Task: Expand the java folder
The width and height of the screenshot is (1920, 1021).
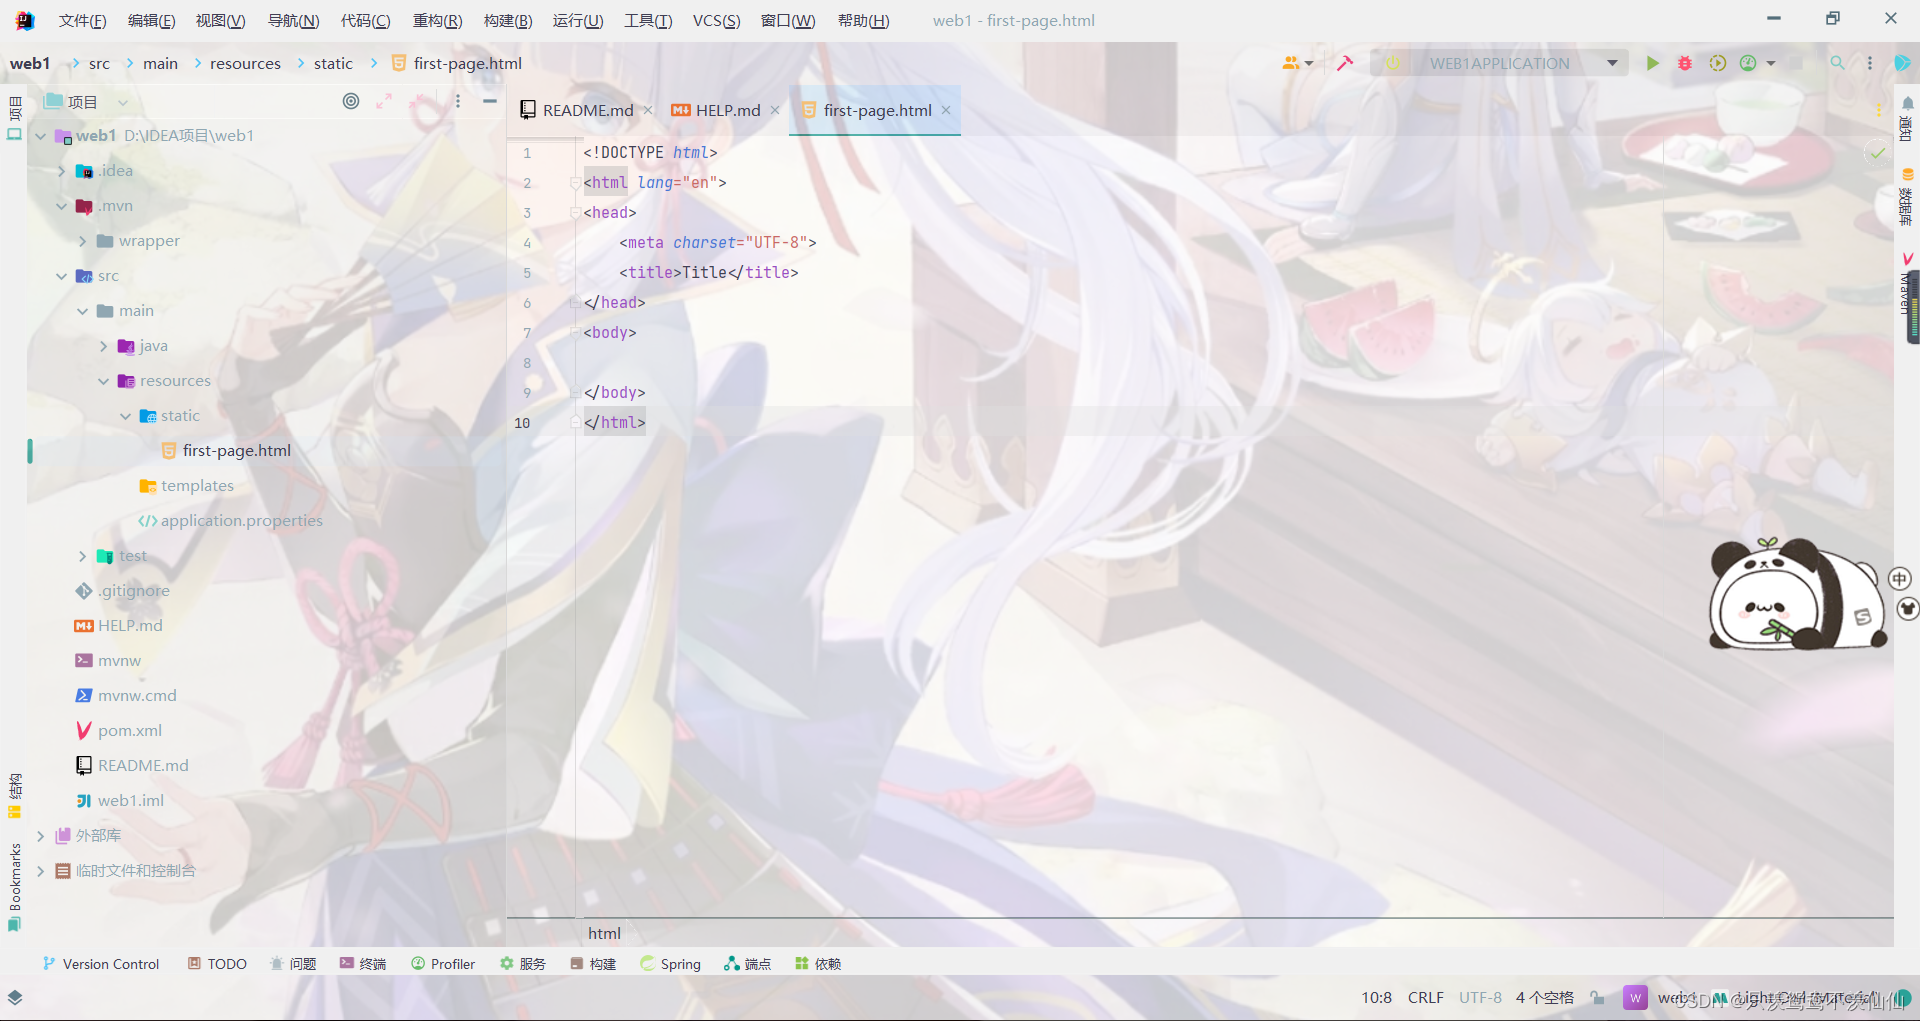Action: [x=104, y=346]
